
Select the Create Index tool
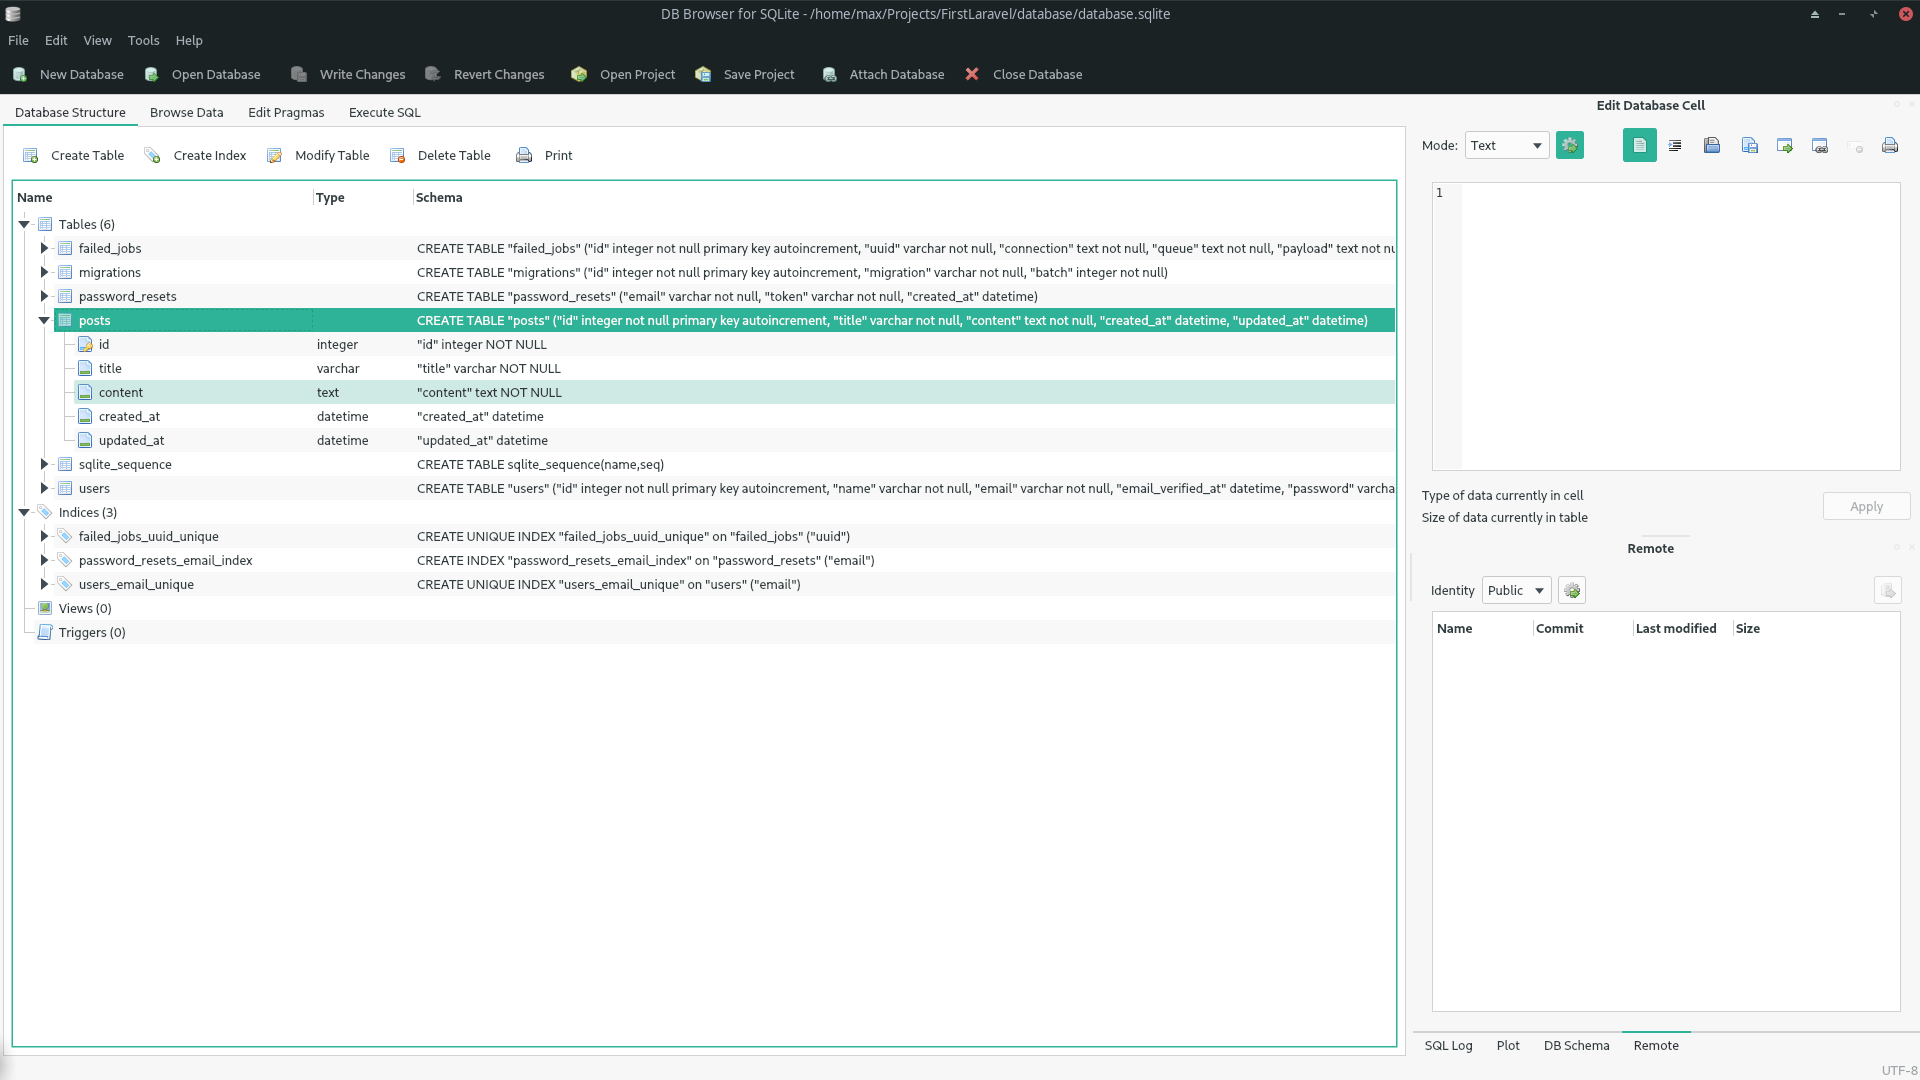tap(196, 155)
